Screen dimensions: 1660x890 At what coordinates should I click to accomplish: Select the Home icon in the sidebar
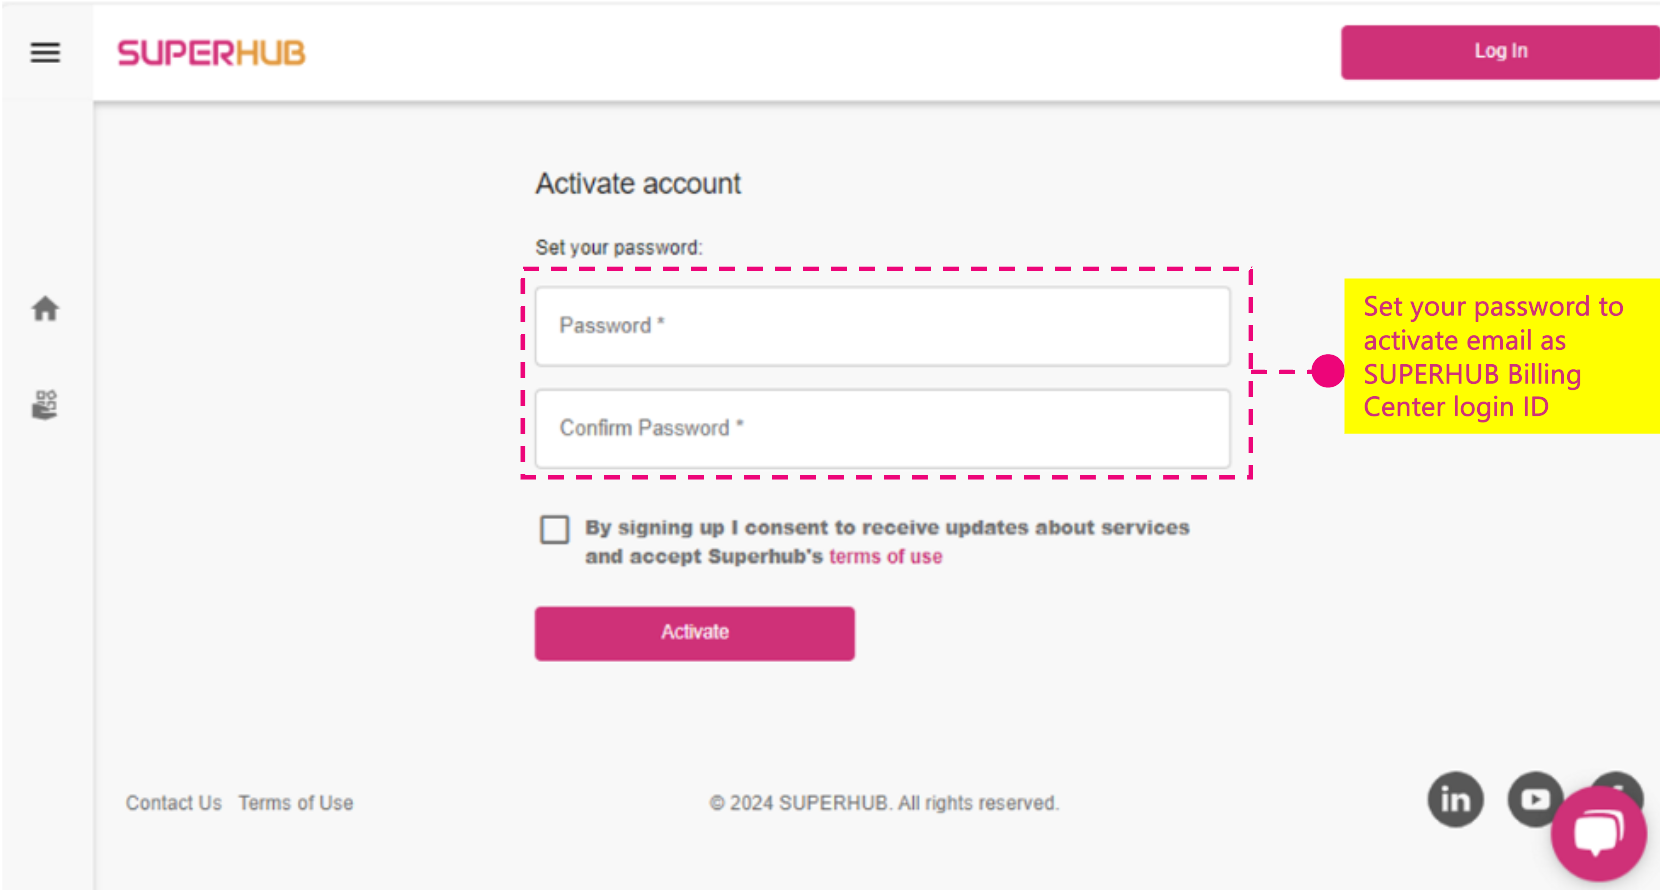pos(44,309)
